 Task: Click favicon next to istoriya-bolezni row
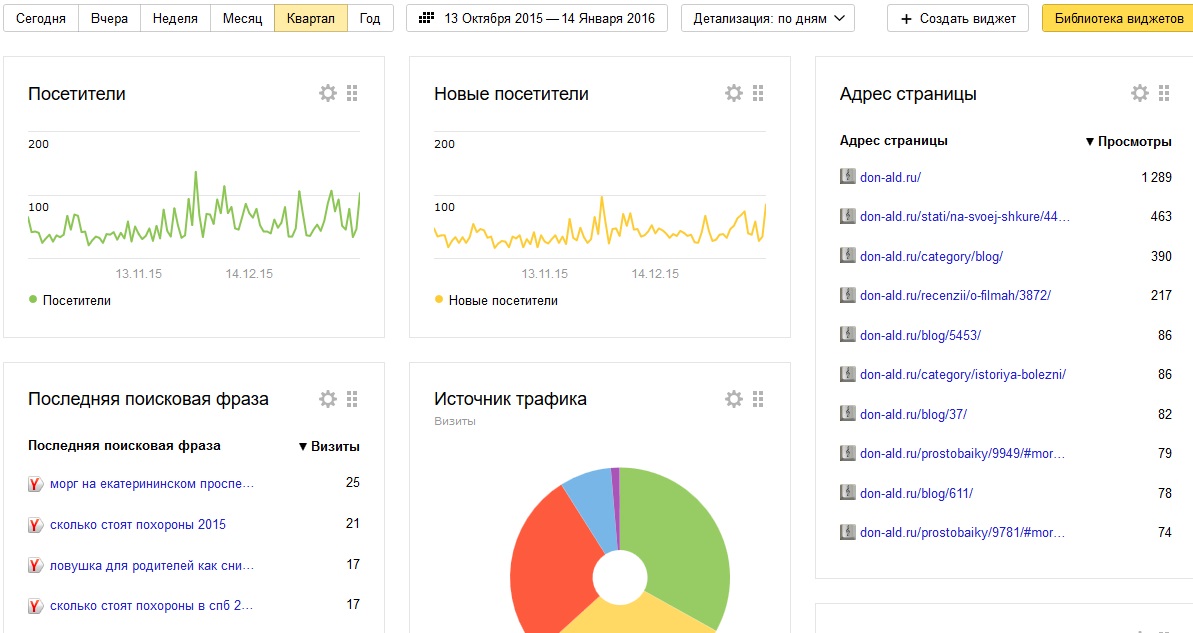click(848, 374)
